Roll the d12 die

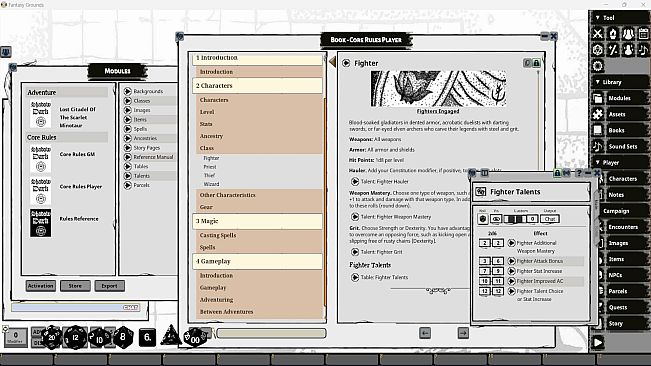tap(76, 337)
